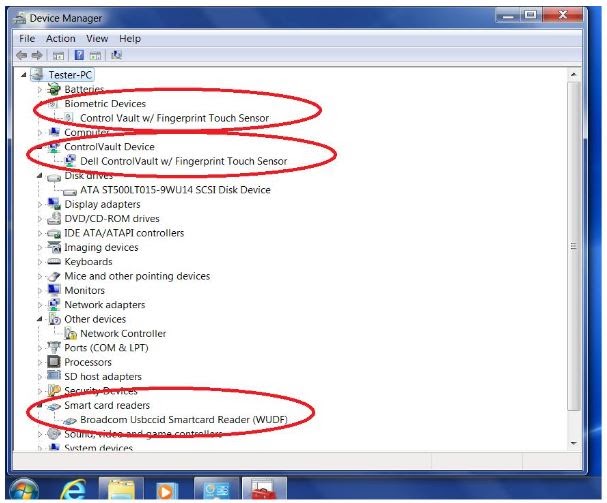Viewport: 607px width, 503px height.
Task: Click the Help question-mark toolbar icon
Action: pos(79,55)
